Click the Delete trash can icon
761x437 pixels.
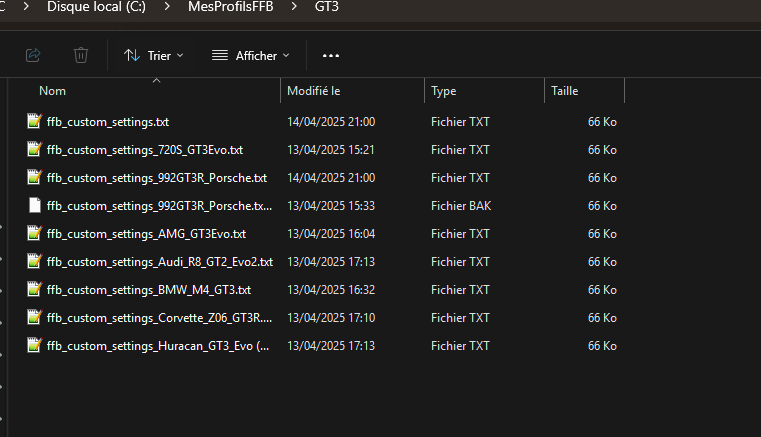81,55
